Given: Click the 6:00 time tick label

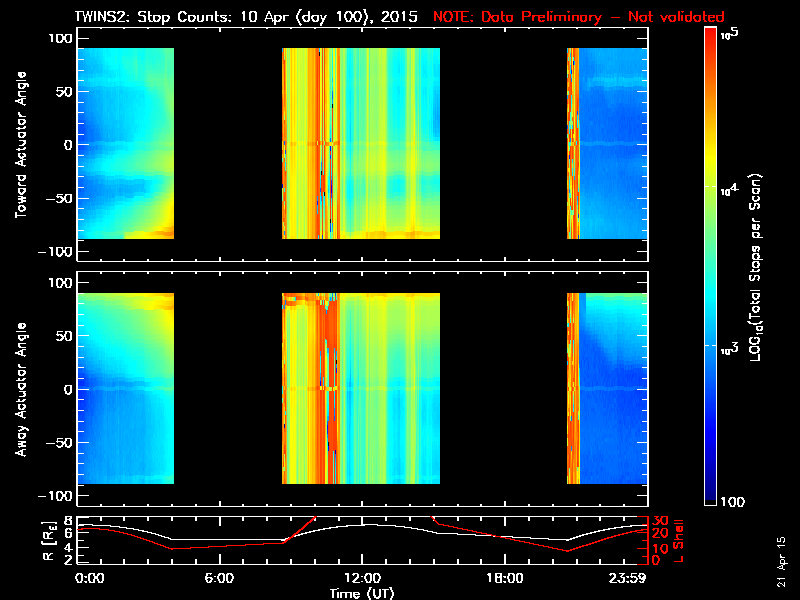Looking at the screenshot, I should point(219,579).
